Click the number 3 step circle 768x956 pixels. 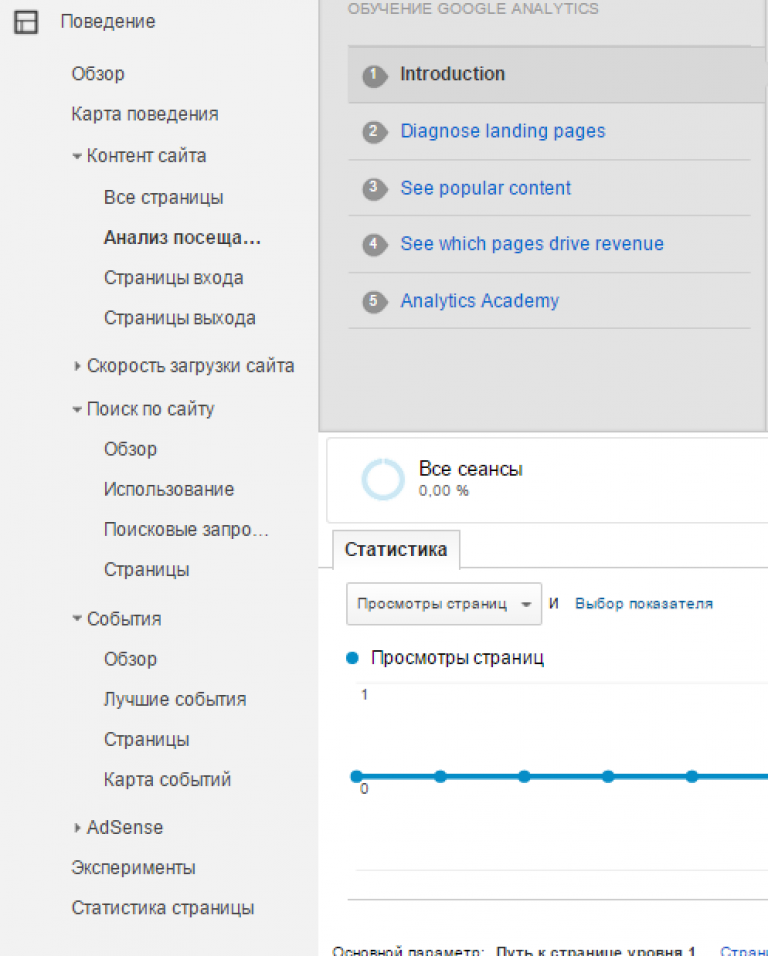click(375, 189)
